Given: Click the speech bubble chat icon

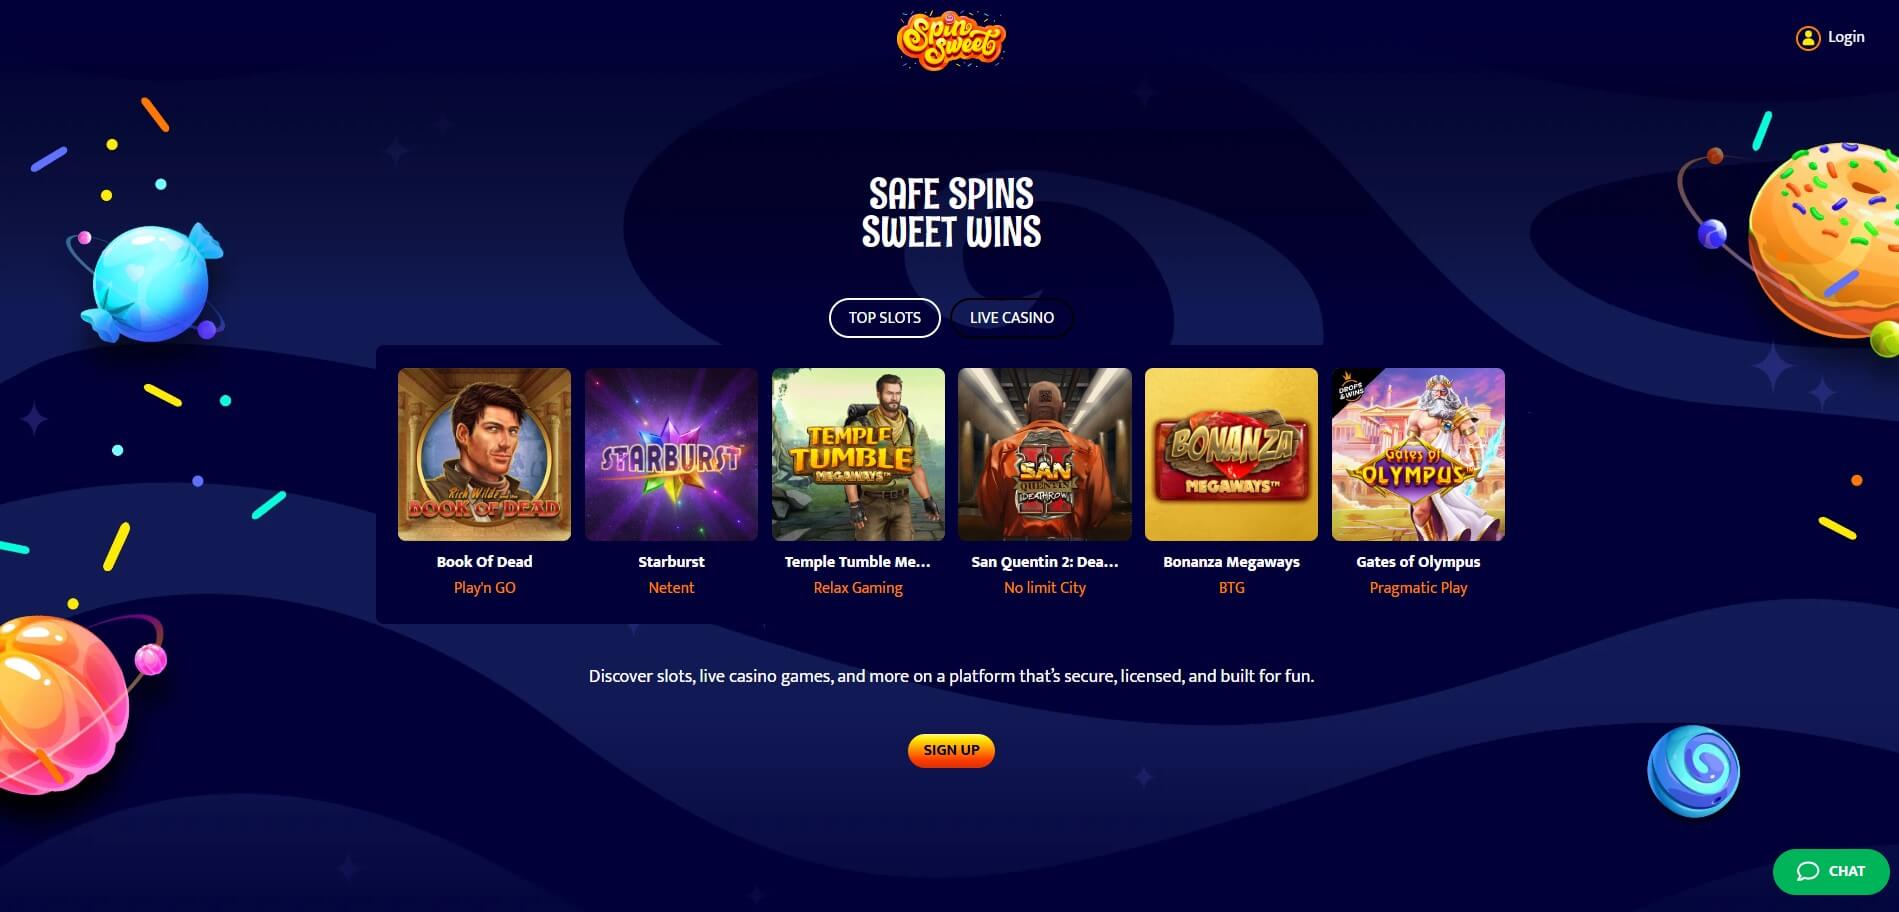Looking at the screenshot, I should click(x=1807, y=871).
